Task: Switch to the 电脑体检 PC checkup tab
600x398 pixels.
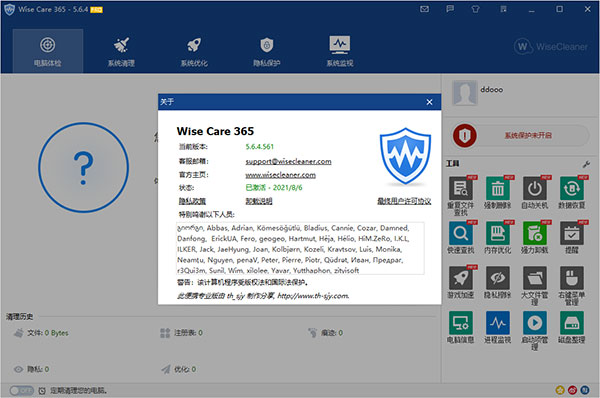Action: pos(48,51)
